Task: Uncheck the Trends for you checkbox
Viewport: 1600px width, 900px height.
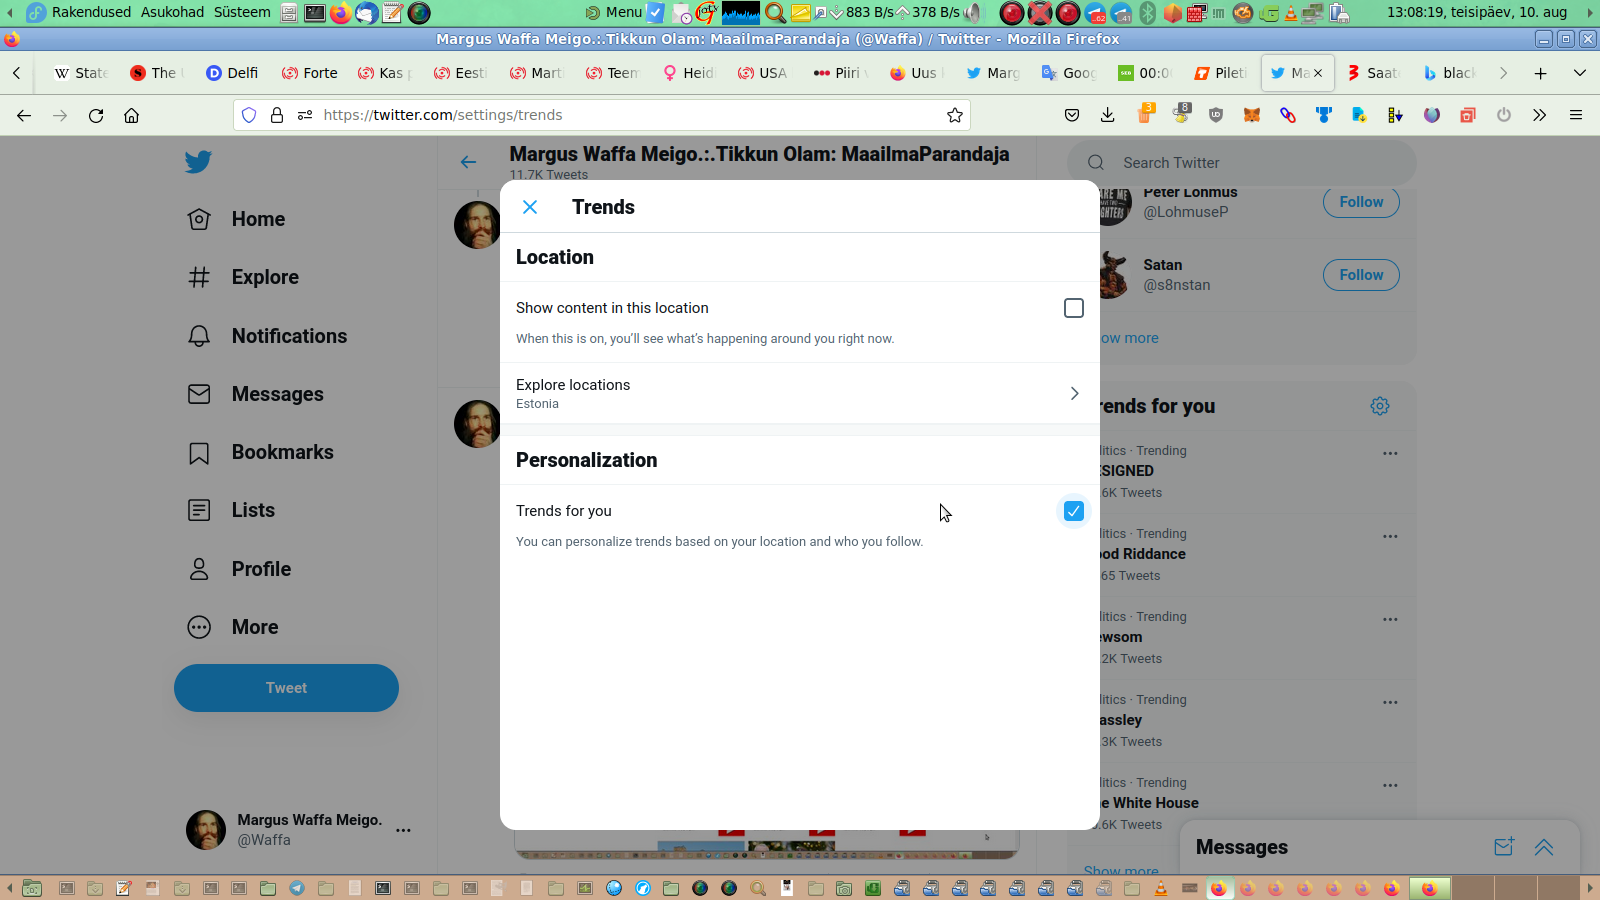Action: [x=1074, y=511]
